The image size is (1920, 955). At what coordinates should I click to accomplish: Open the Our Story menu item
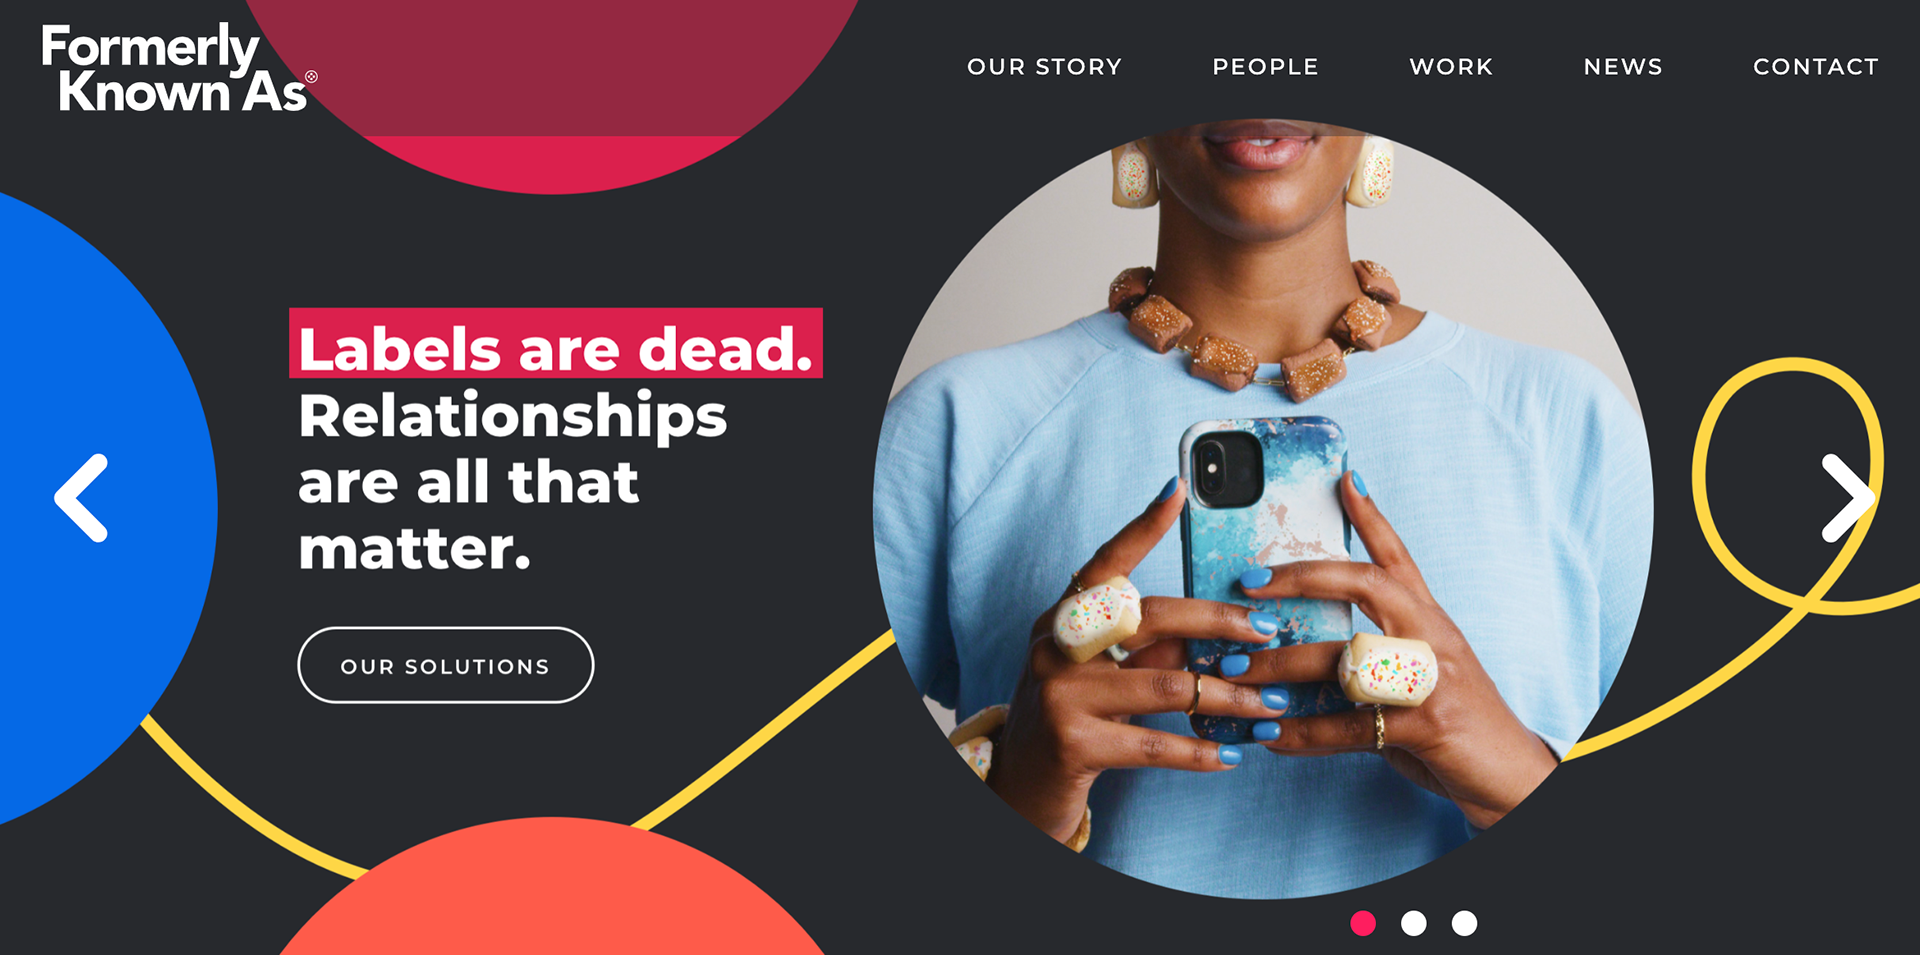coord(1044,67)
